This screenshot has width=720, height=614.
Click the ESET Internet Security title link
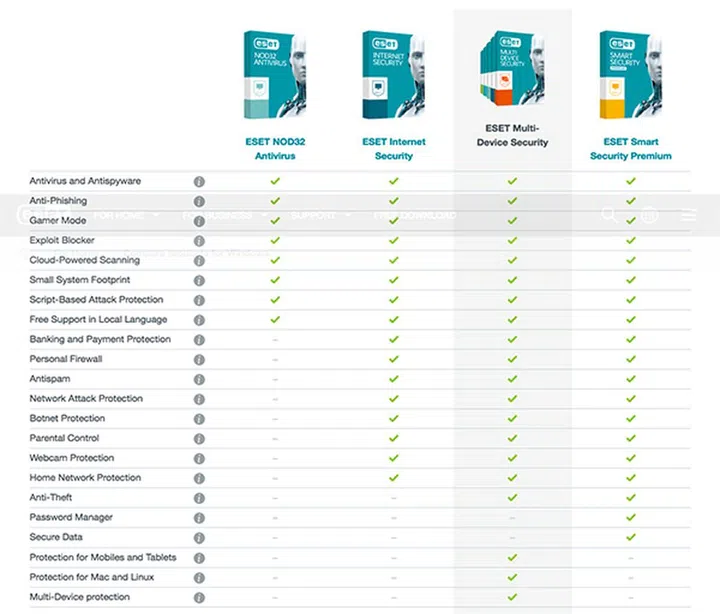coord(393,148)
